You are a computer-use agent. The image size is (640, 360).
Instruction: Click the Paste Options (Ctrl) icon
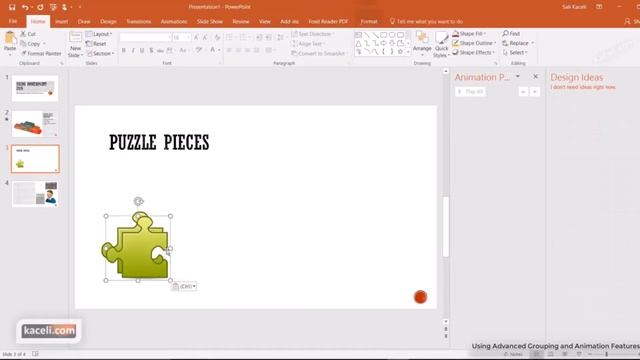tap(184, 287)
